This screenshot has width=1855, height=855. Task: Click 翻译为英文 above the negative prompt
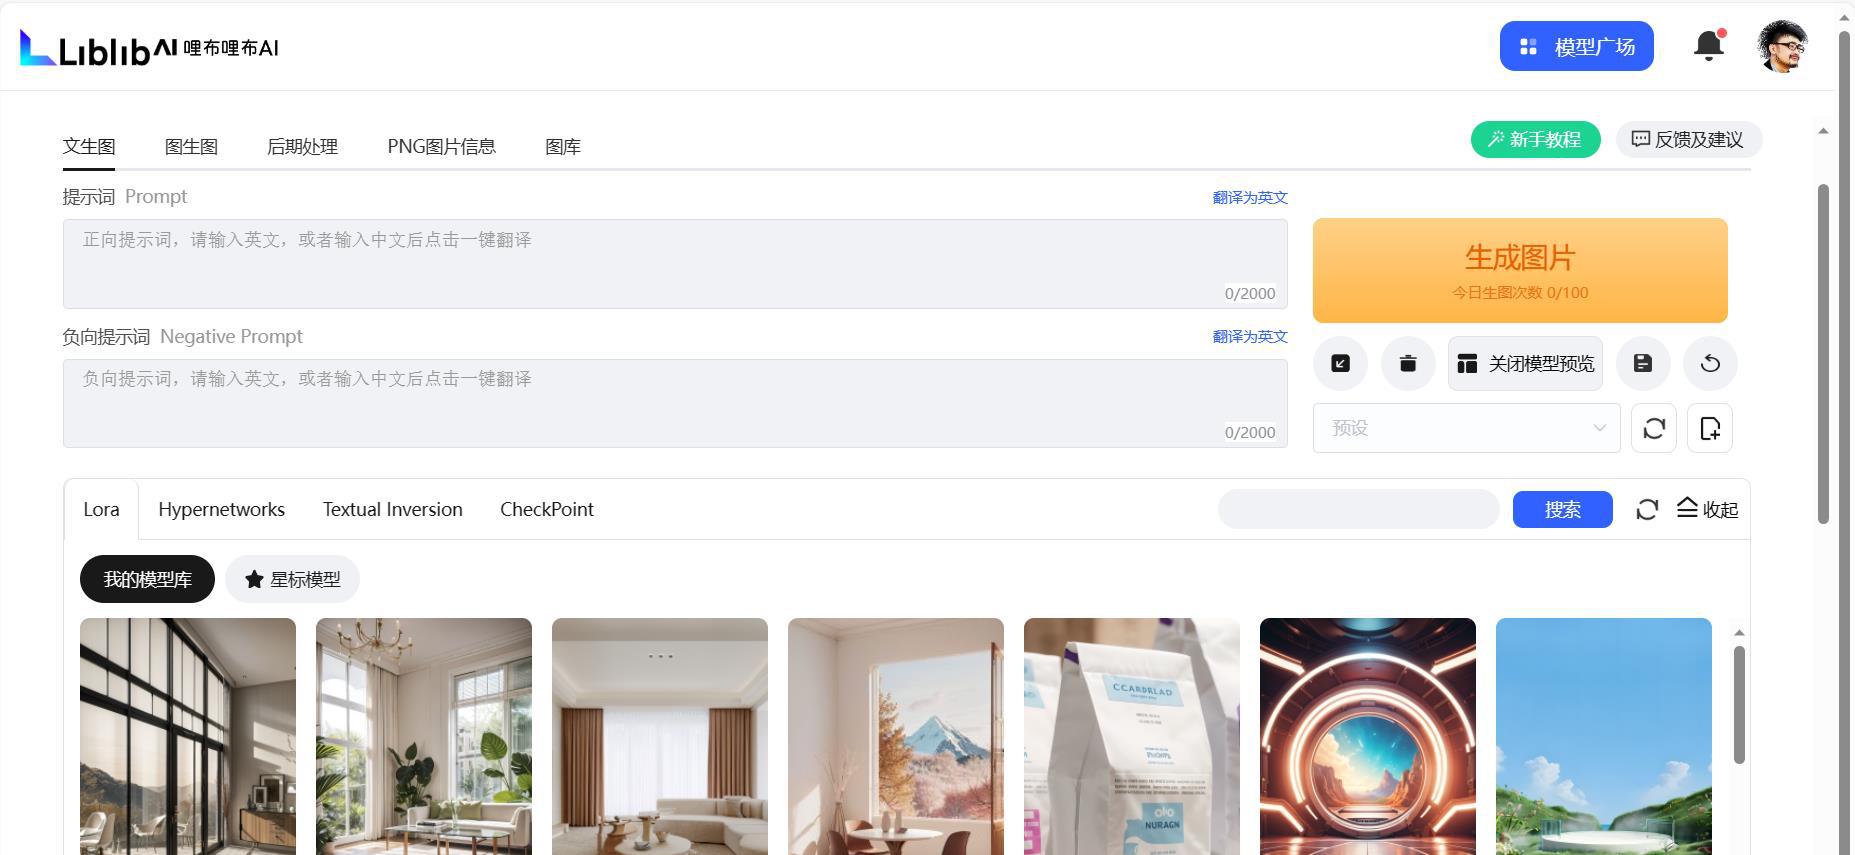click(1250, 337)
